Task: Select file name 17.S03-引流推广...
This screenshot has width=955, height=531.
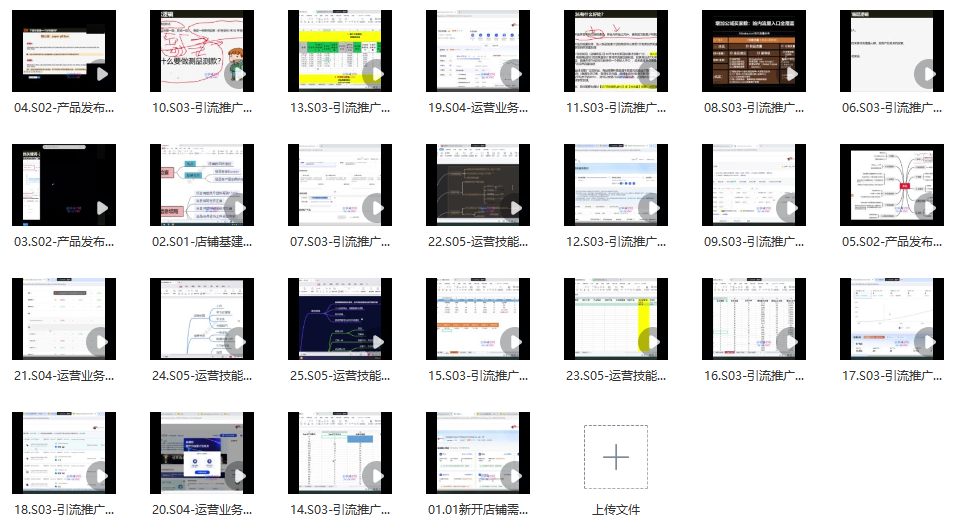Action: [x=892, y=376]
